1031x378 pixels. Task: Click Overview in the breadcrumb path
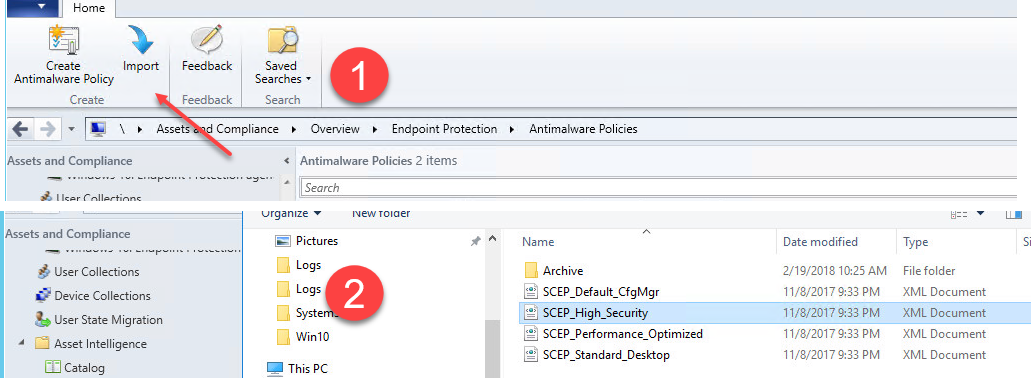click(x=335, y=129)
